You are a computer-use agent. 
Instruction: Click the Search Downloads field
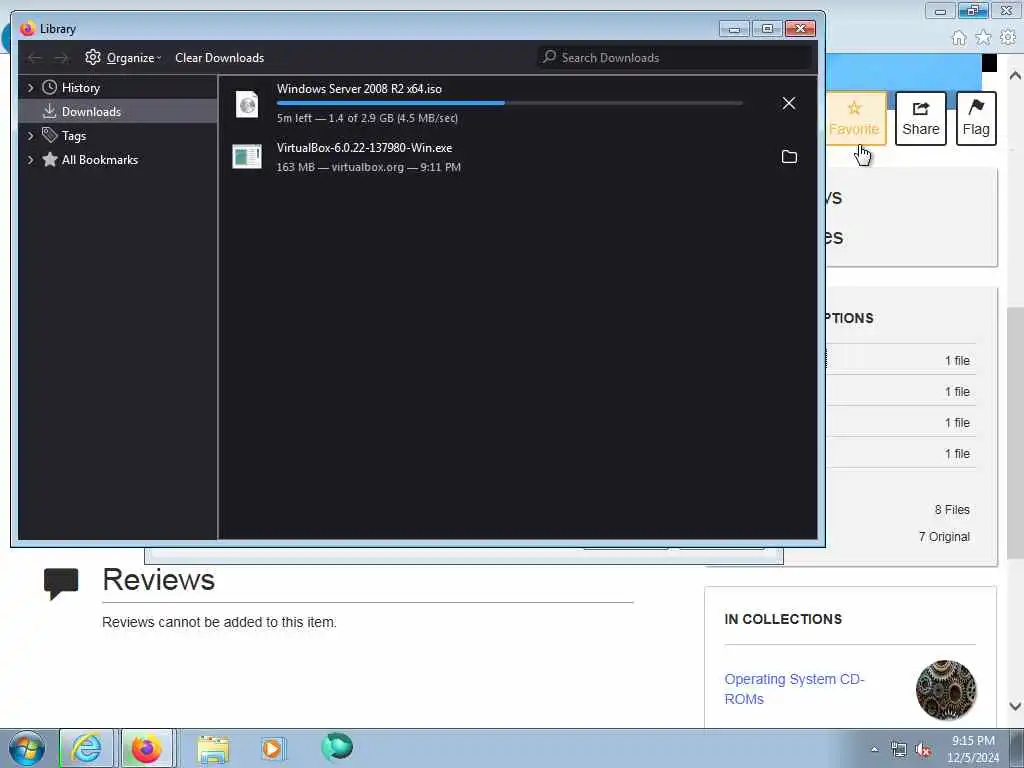[x=675, y=57]
